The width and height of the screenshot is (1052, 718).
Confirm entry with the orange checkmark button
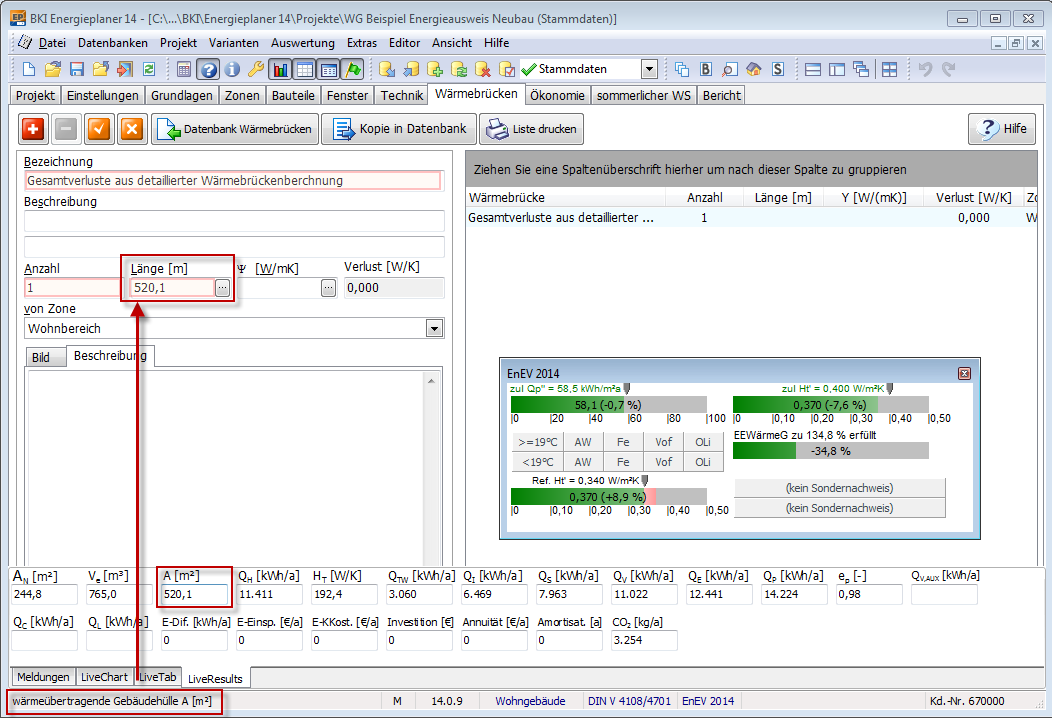[99, 129]
